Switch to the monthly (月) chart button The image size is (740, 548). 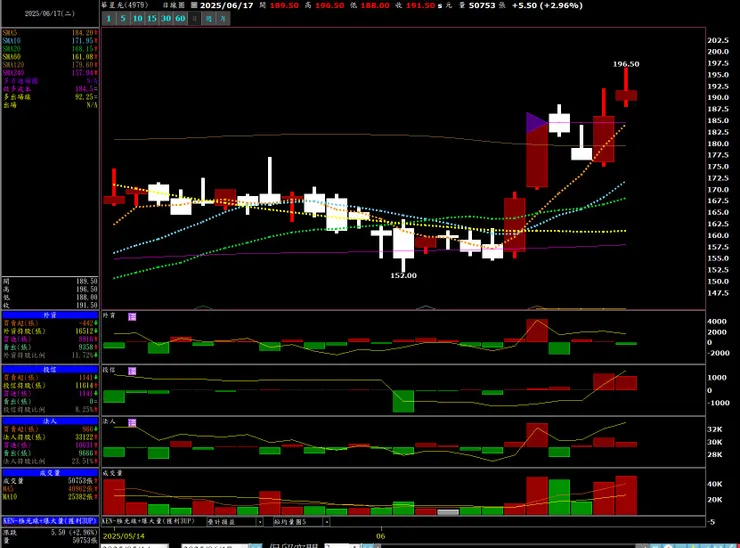[223, 18]
